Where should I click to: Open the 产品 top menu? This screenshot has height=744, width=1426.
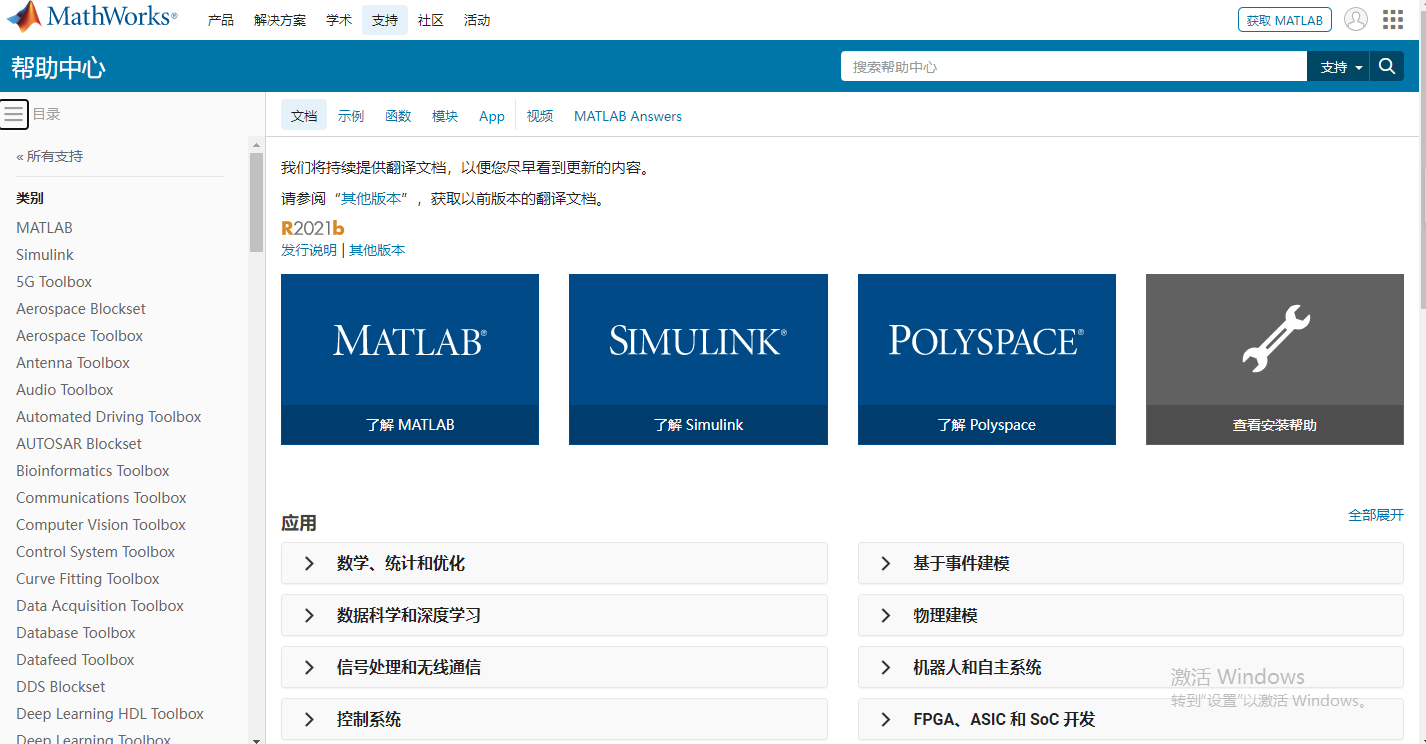(221, 20)
